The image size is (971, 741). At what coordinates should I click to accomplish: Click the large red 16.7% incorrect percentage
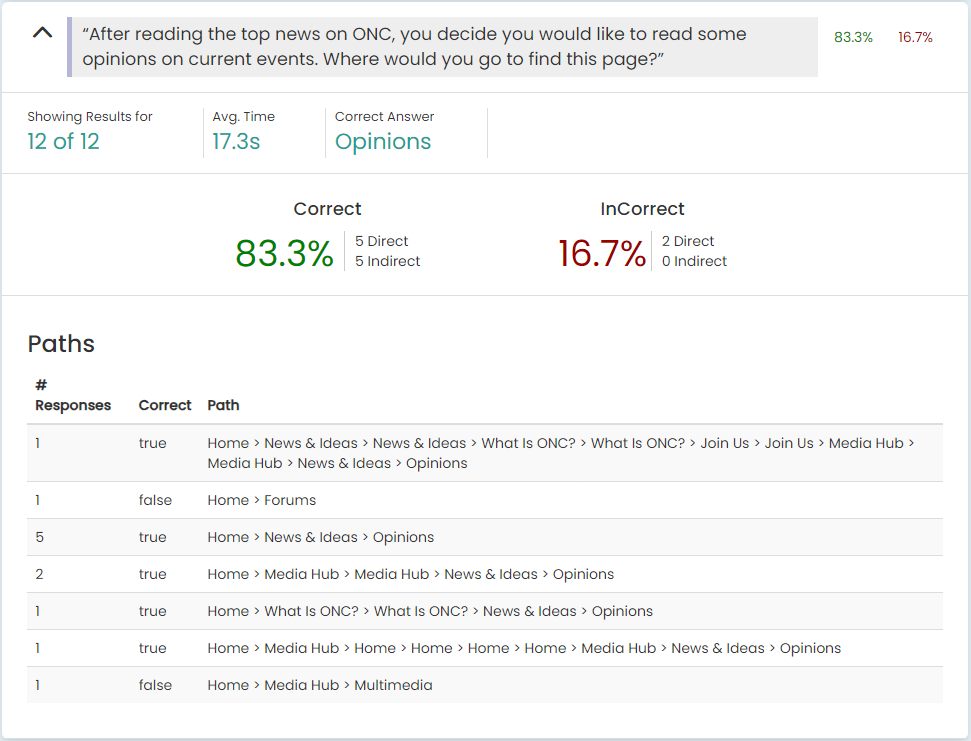(x=602, y=253)
